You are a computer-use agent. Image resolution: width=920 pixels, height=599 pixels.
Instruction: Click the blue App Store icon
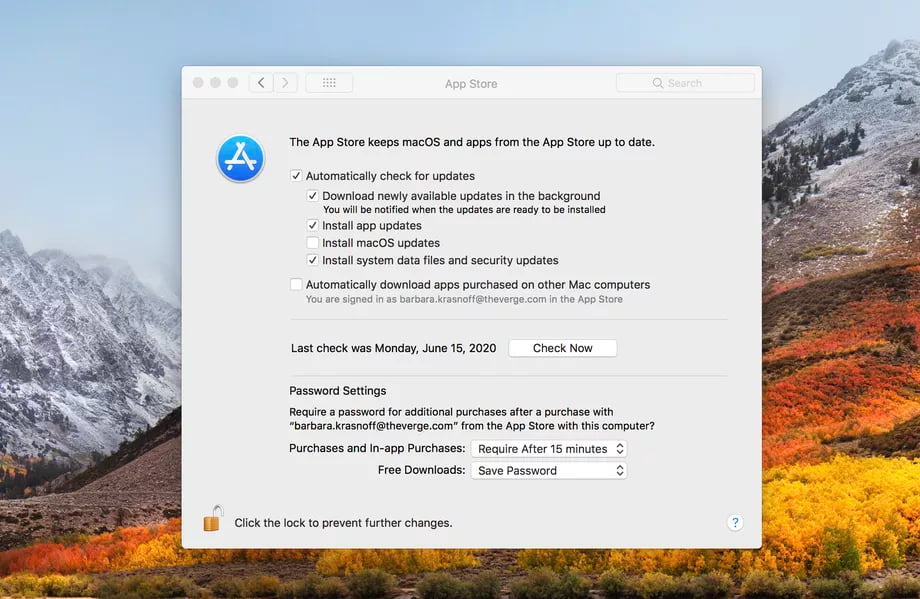tap(241, 158)
